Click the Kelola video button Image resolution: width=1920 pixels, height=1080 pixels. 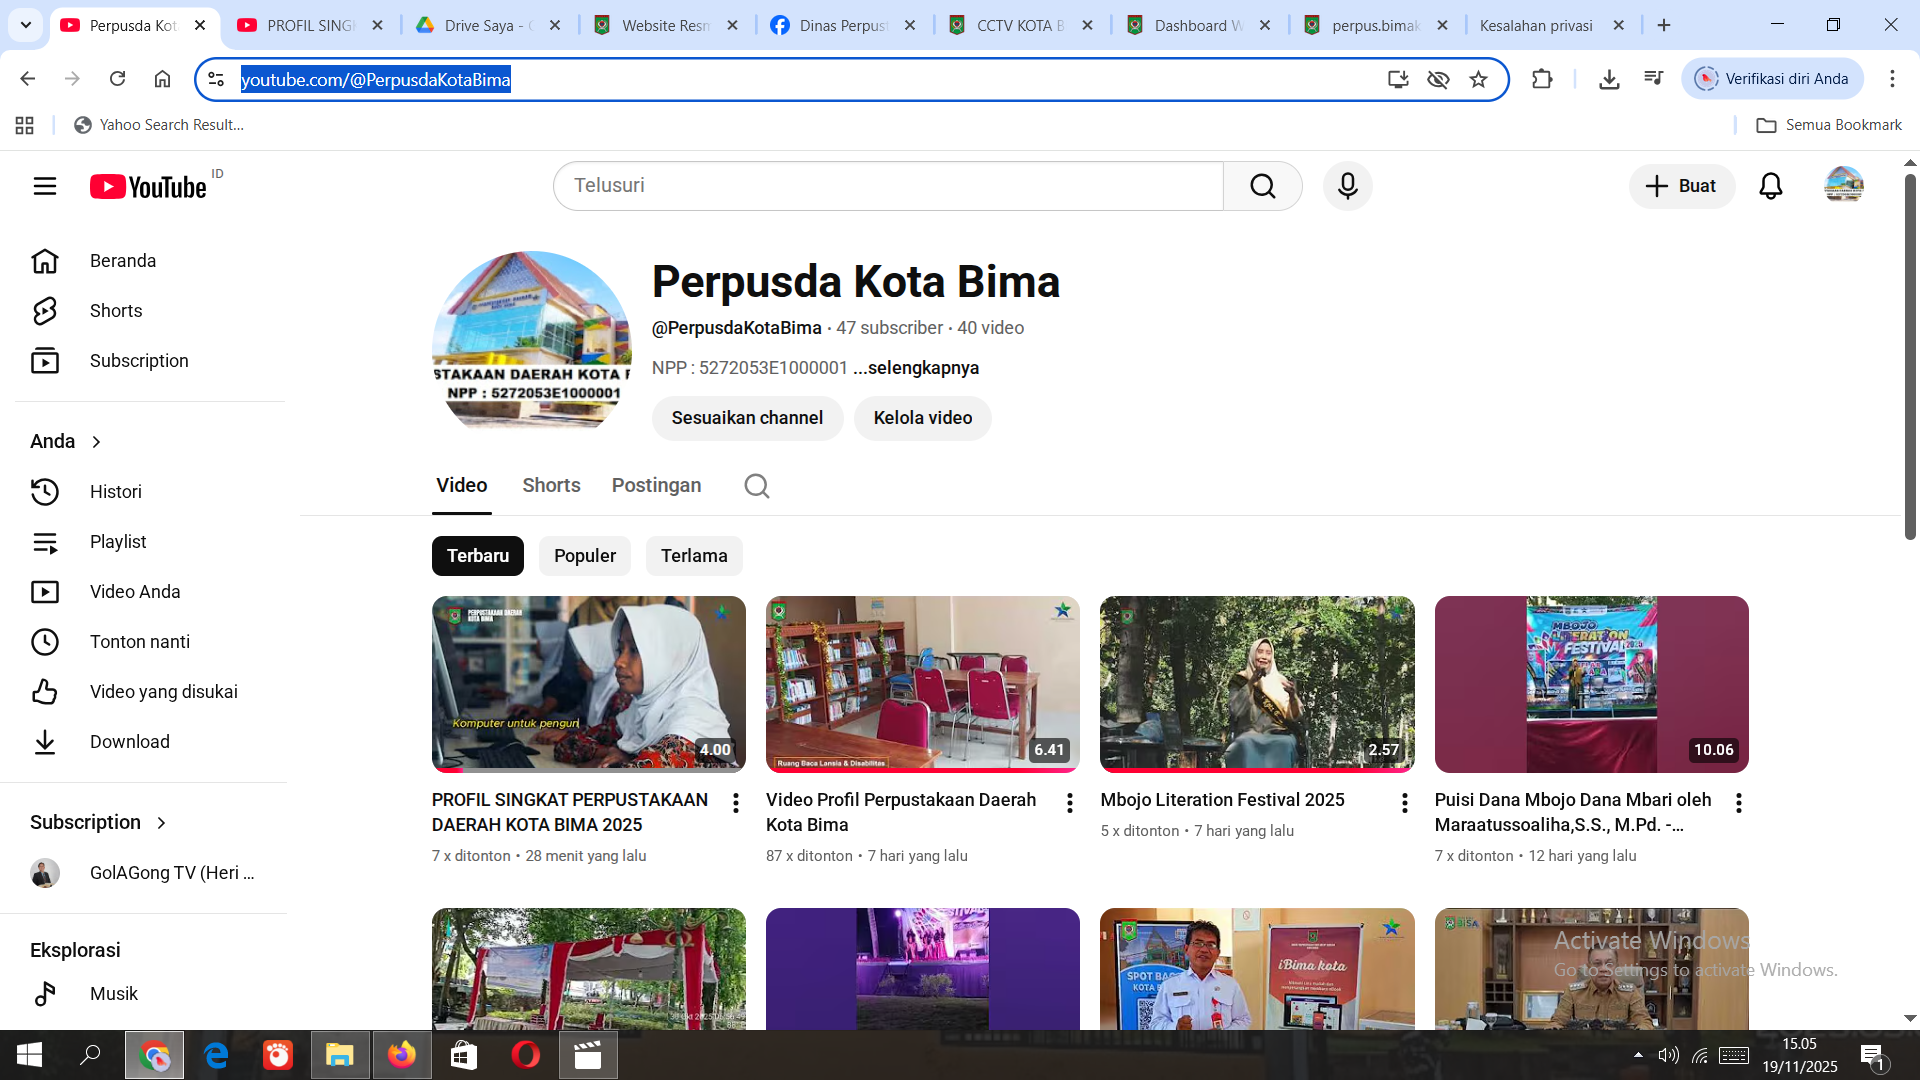pyautogui.click(x=922, y=418)
